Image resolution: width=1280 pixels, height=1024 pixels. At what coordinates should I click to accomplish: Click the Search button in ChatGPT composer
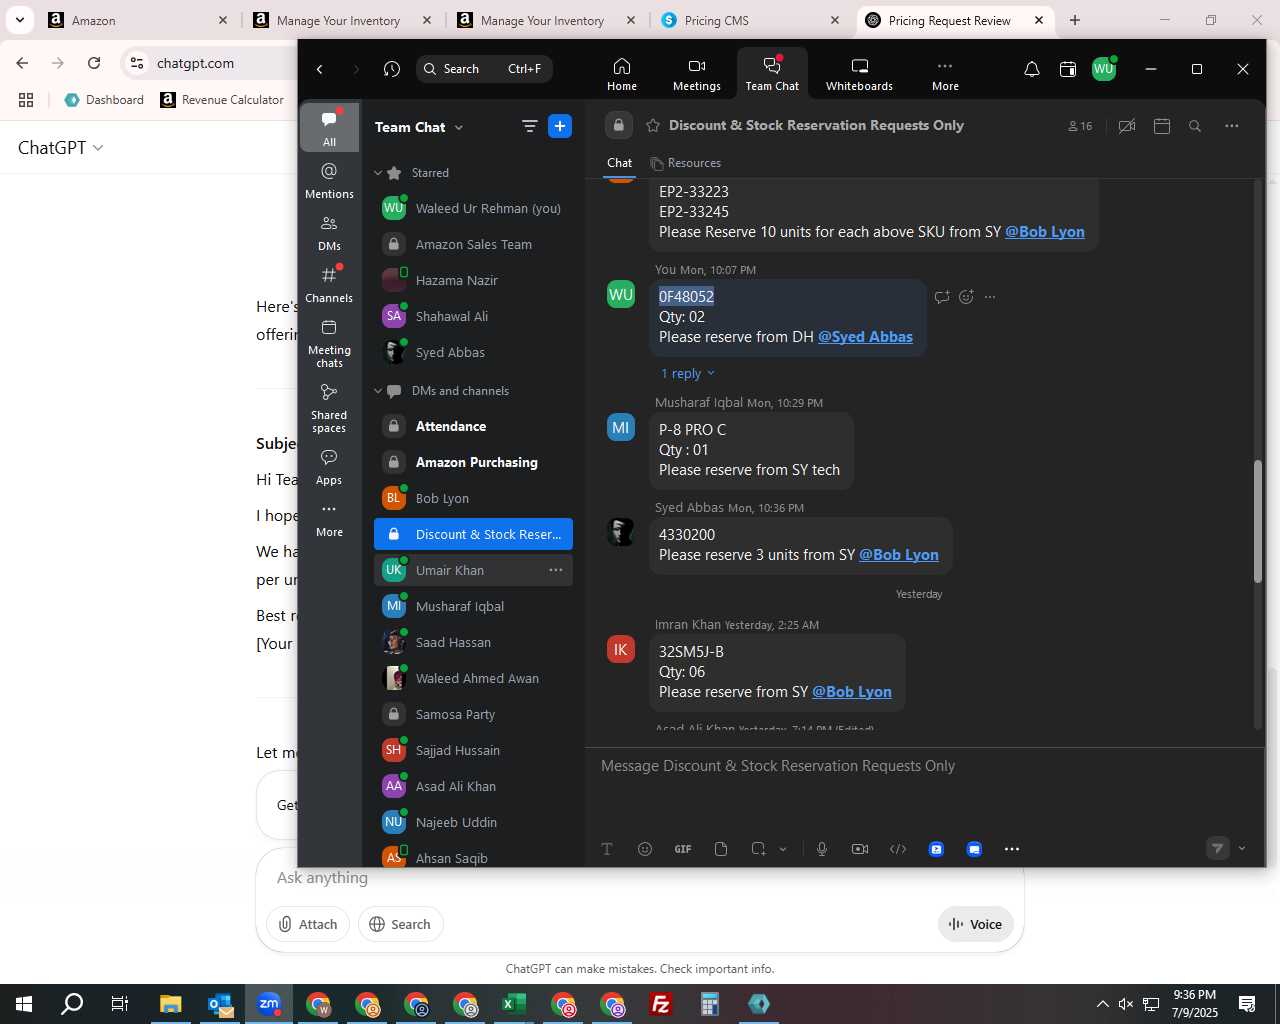[x=400, y=924]
